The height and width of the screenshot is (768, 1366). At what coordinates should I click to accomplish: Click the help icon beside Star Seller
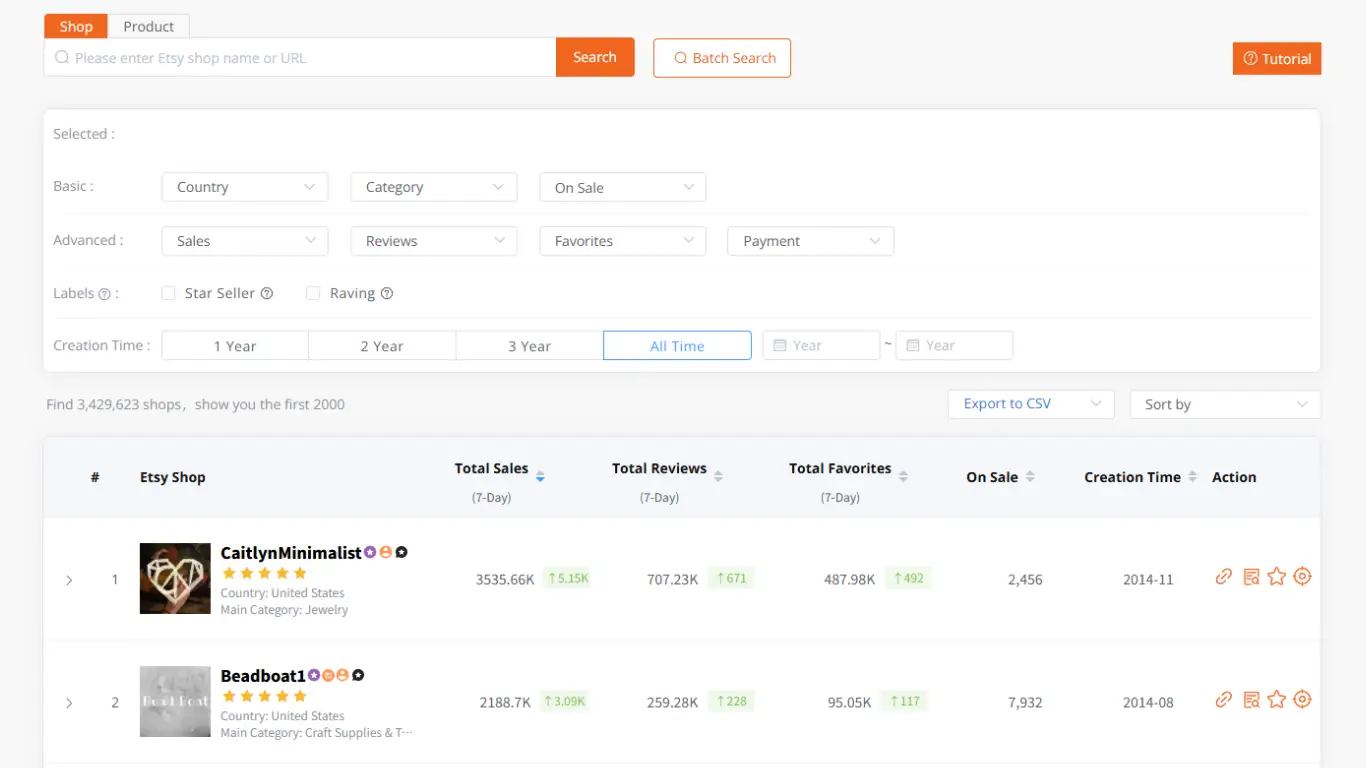pos(267,294)
